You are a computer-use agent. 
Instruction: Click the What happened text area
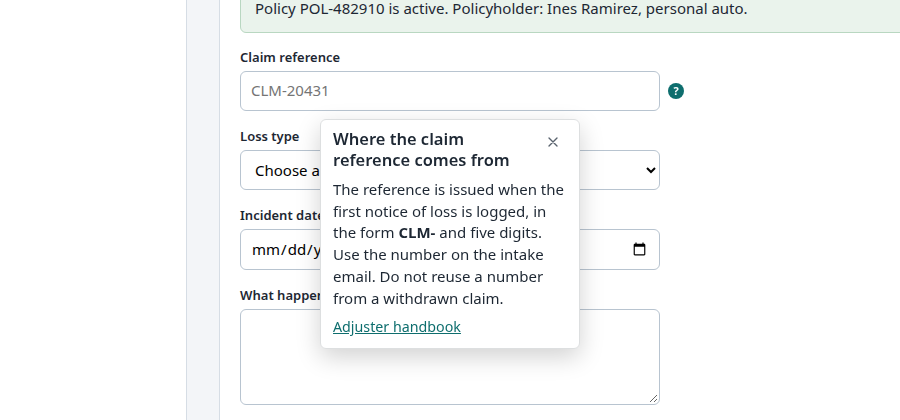pyautogui.click(x=449, y=357)
